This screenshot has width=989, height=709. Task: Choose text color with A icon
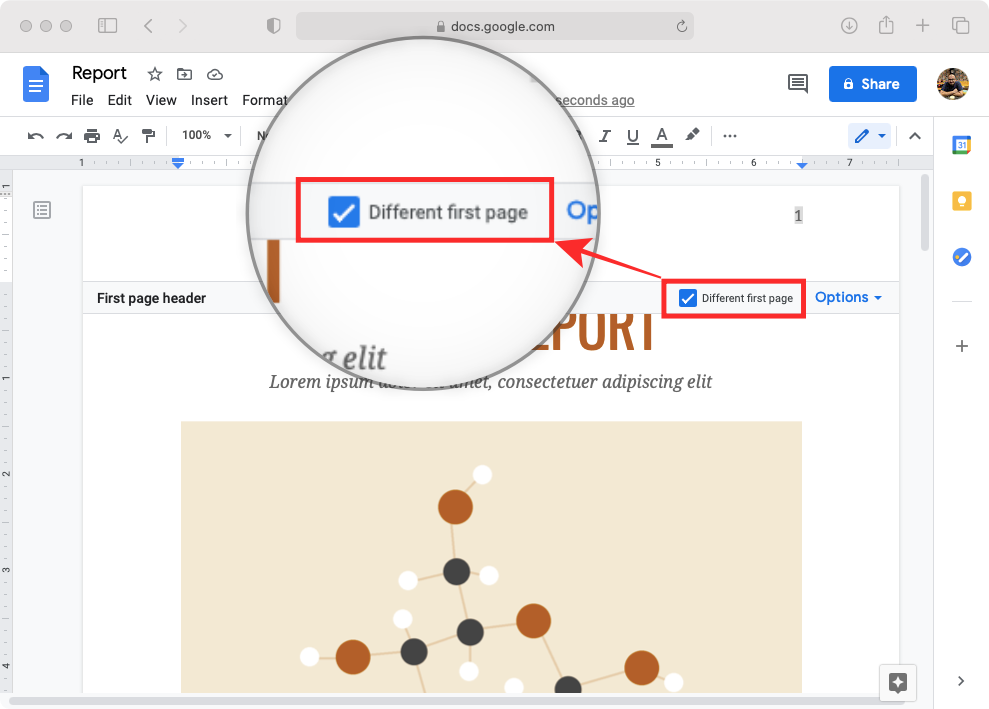point(661,136)
